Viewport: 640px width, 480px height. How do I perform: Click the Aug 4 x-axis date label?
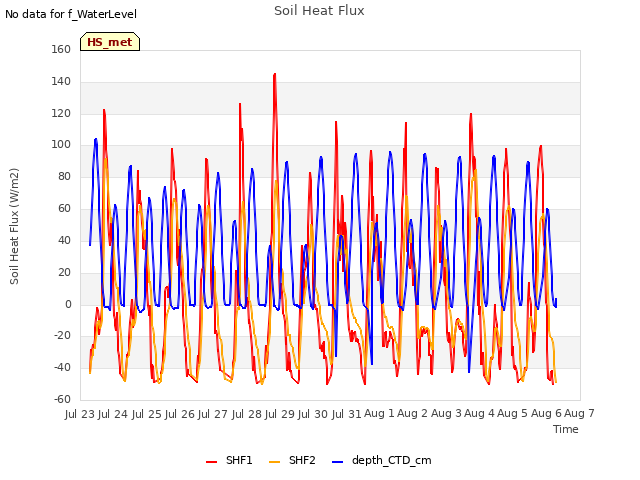click(479, 414)
